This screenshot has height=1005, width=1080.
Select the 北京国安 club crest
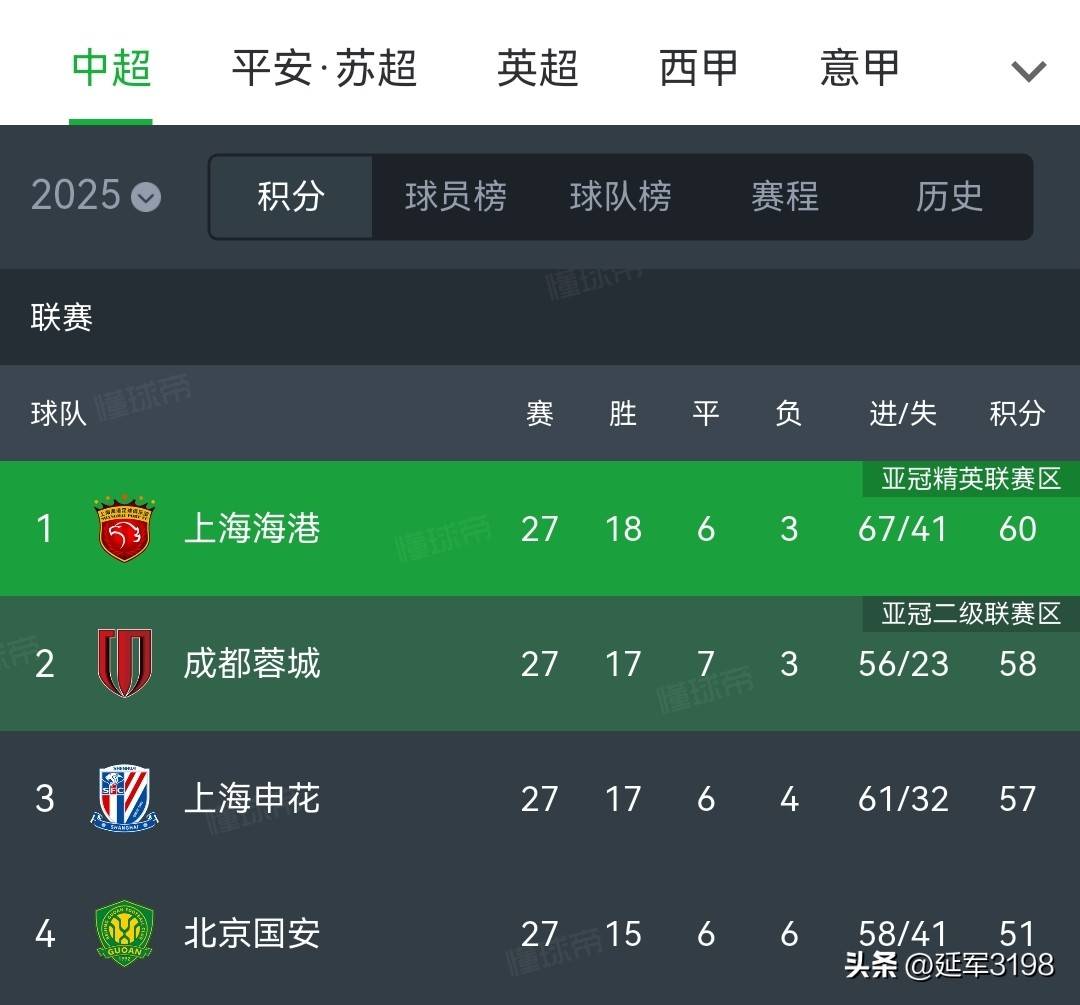pyautogui.click(x=124, y=933)
